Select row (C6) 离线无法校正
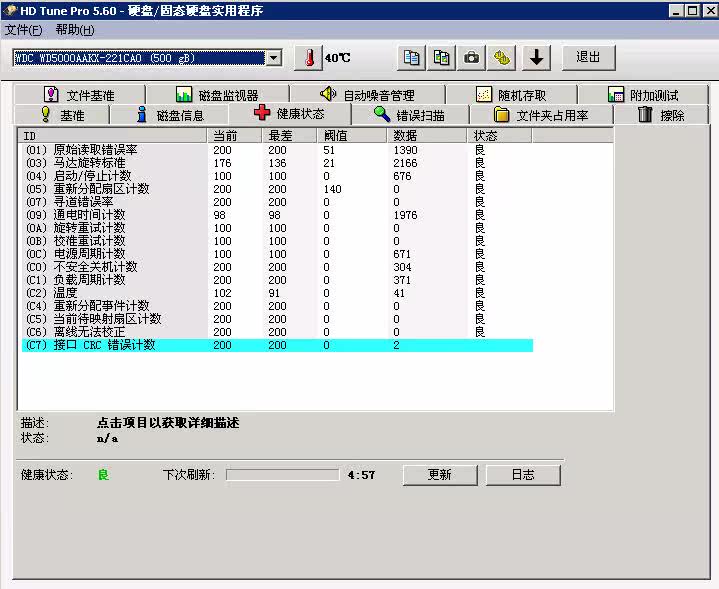 click(x=277, y=332)
